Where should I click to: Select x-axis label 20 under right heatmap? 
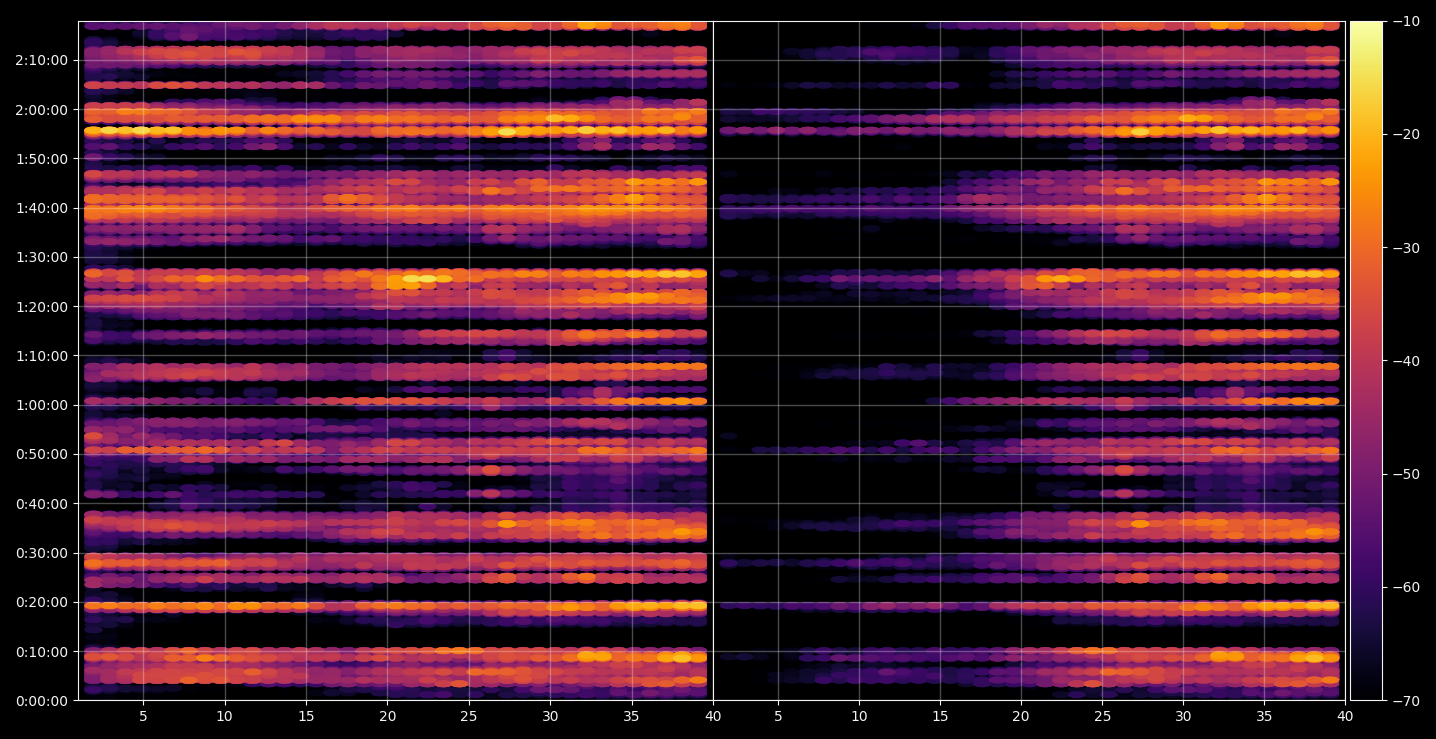click(1021, 716)
